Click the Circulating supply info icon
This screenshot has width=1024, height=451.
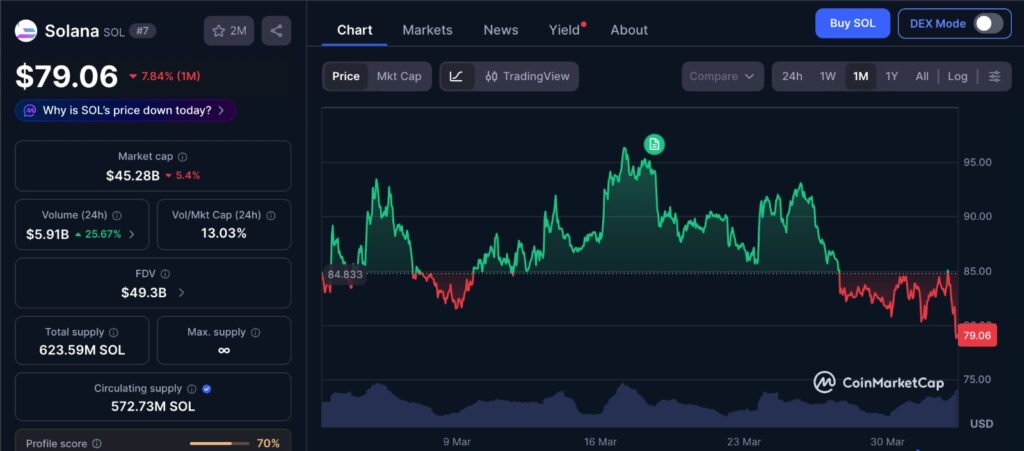(191, 389)
